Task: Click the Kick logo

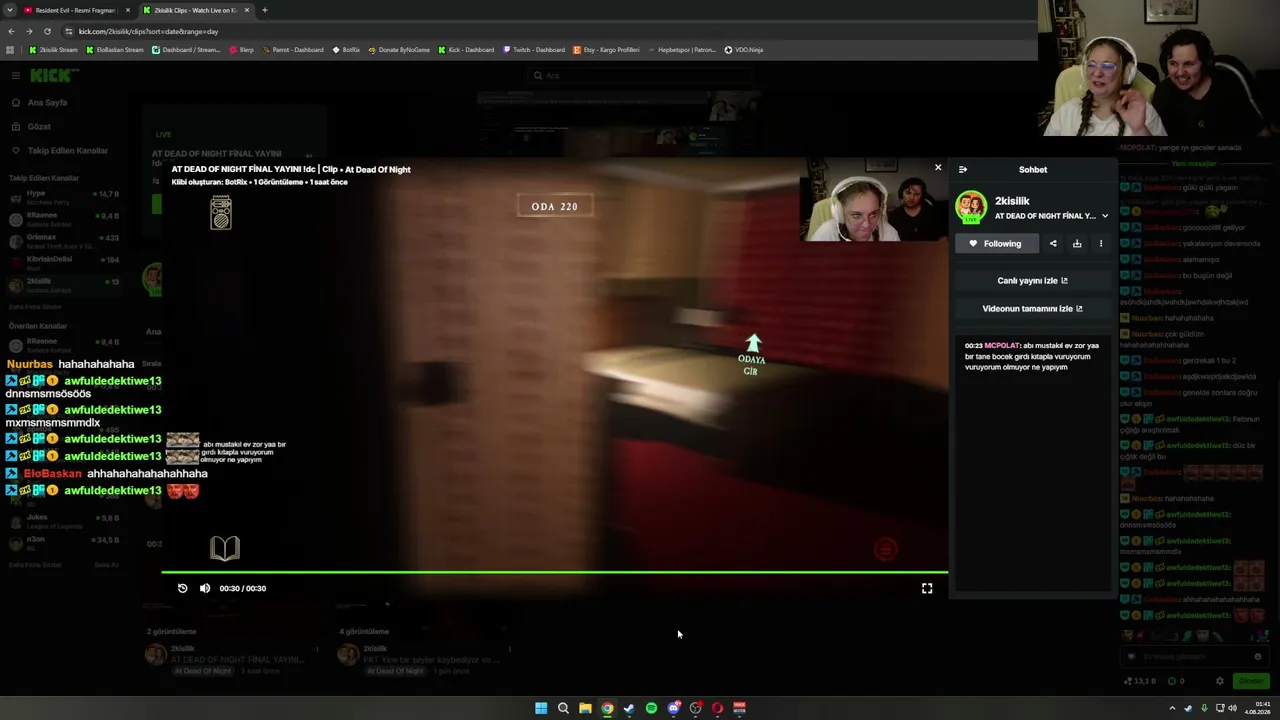Action: [53, 76]
